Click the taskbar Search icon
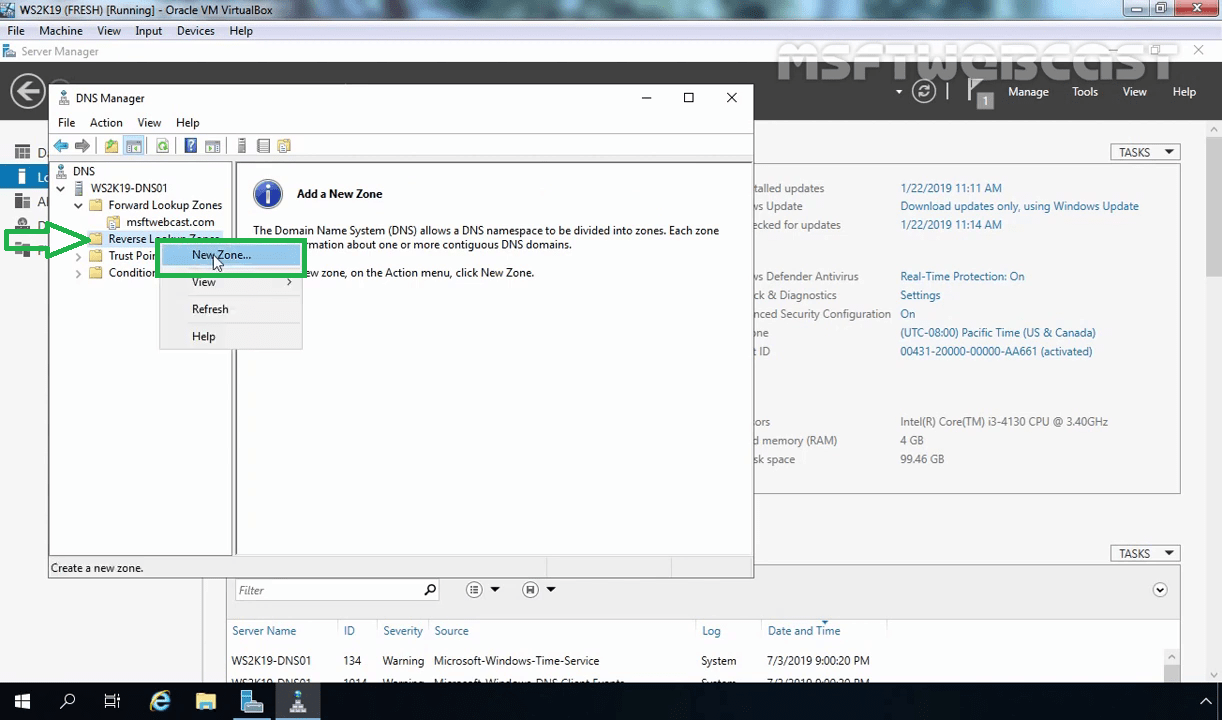The image size is (1222, 720). tap(68, 702)
